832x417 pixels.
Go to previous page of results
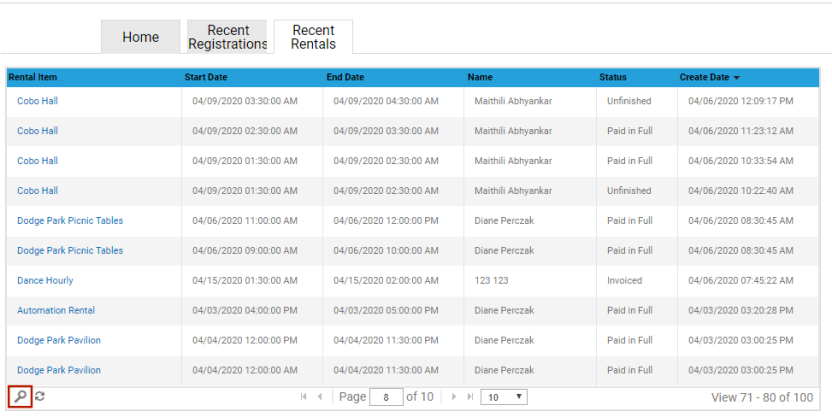320,397
